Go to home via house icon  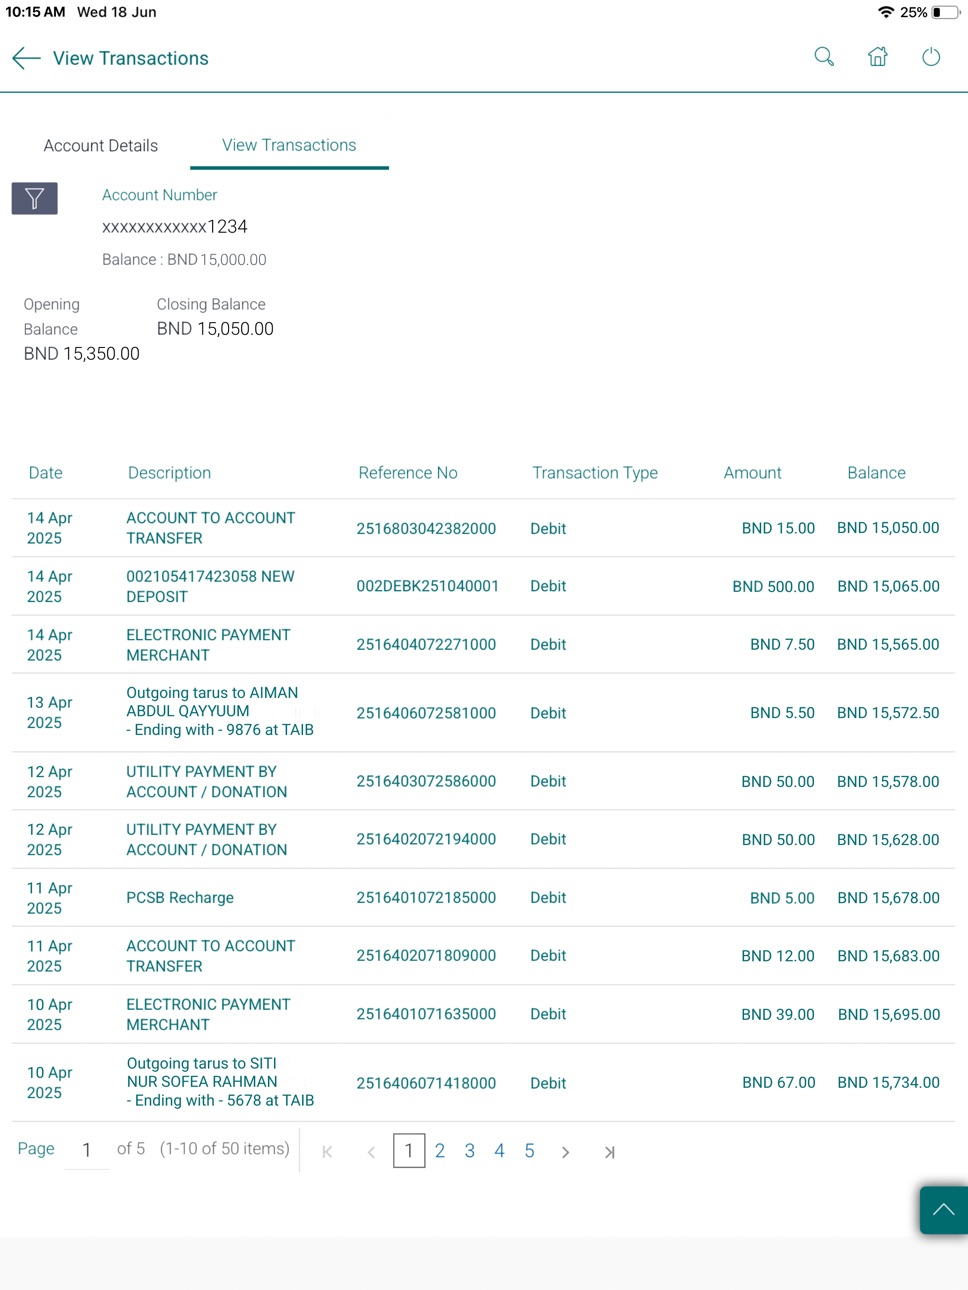pos(878,57)
